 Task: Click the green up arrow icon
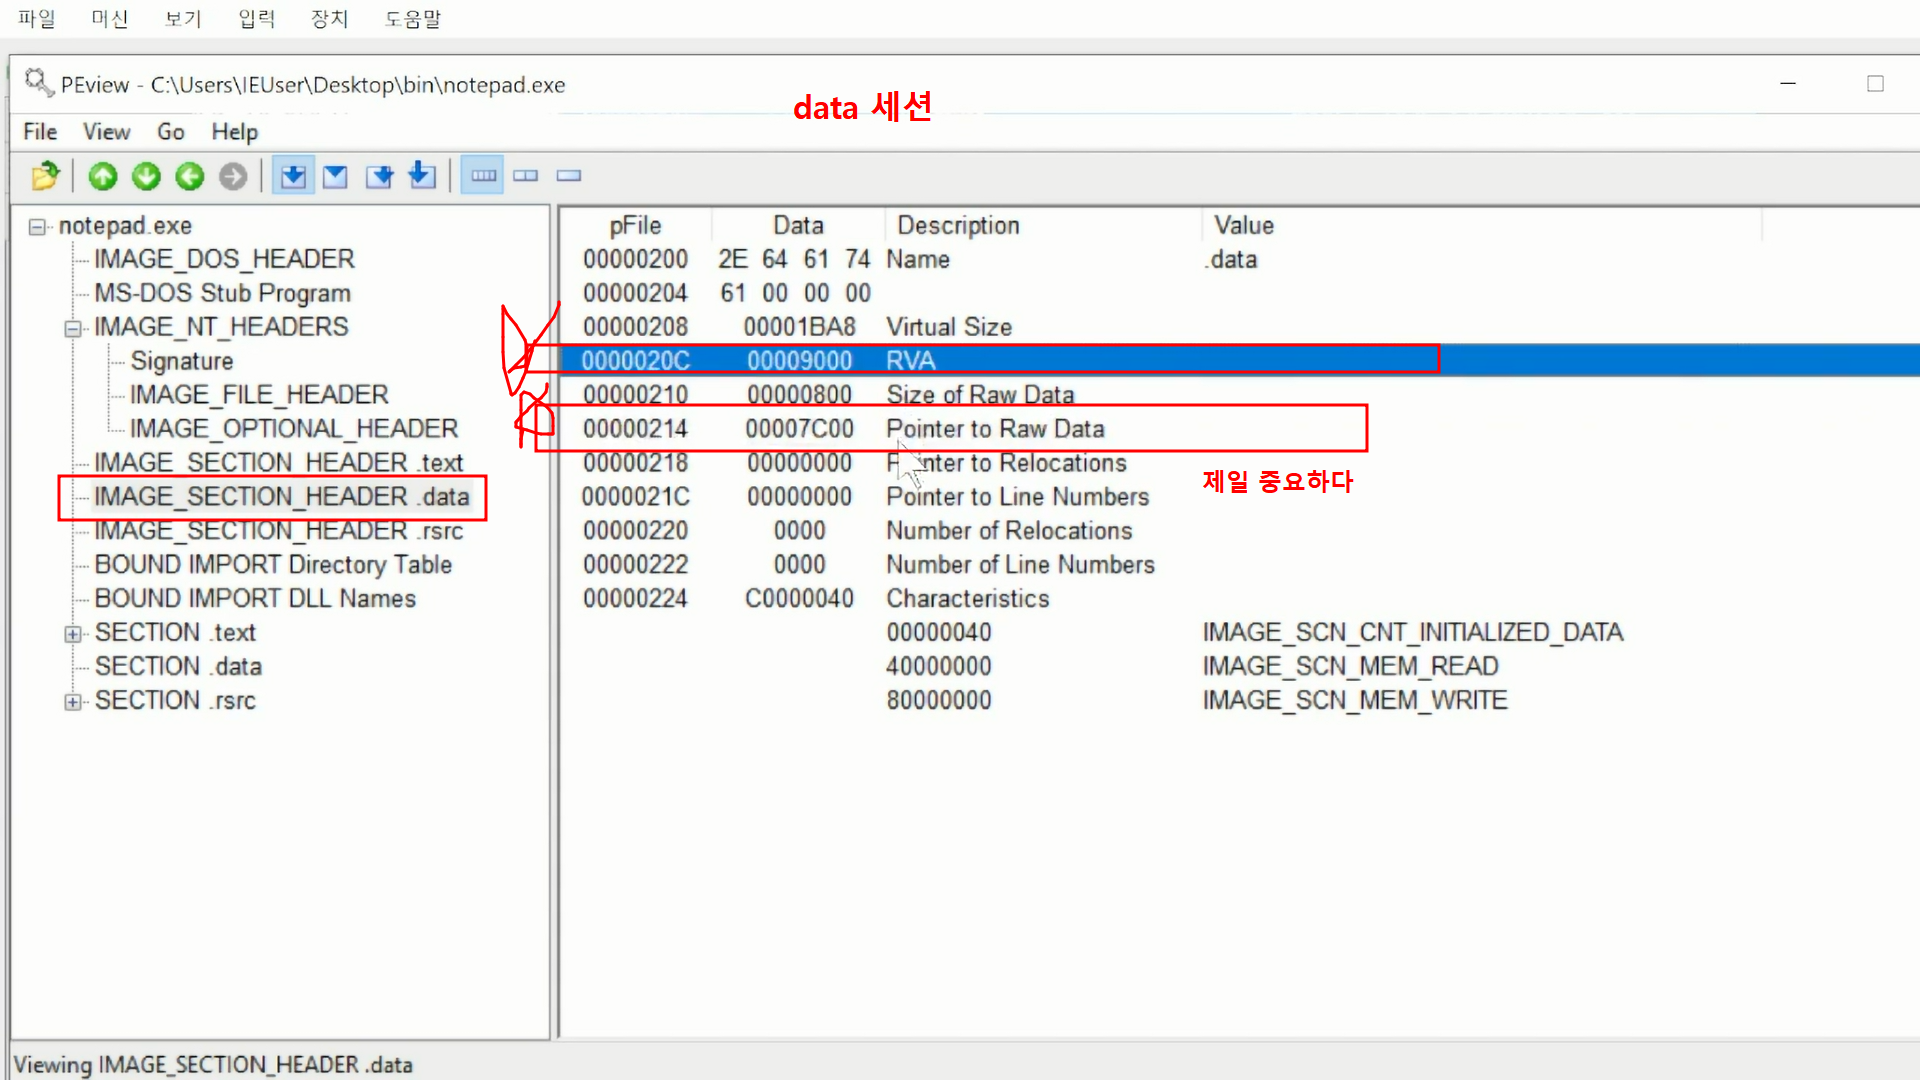point(103,176)
